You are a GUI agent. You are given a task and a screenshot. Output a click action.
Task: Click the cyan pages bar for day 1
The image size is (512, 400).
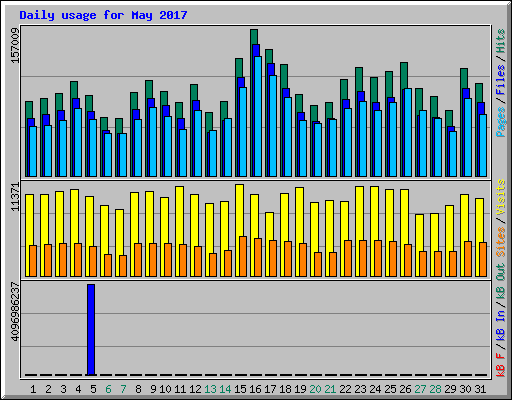33,151
